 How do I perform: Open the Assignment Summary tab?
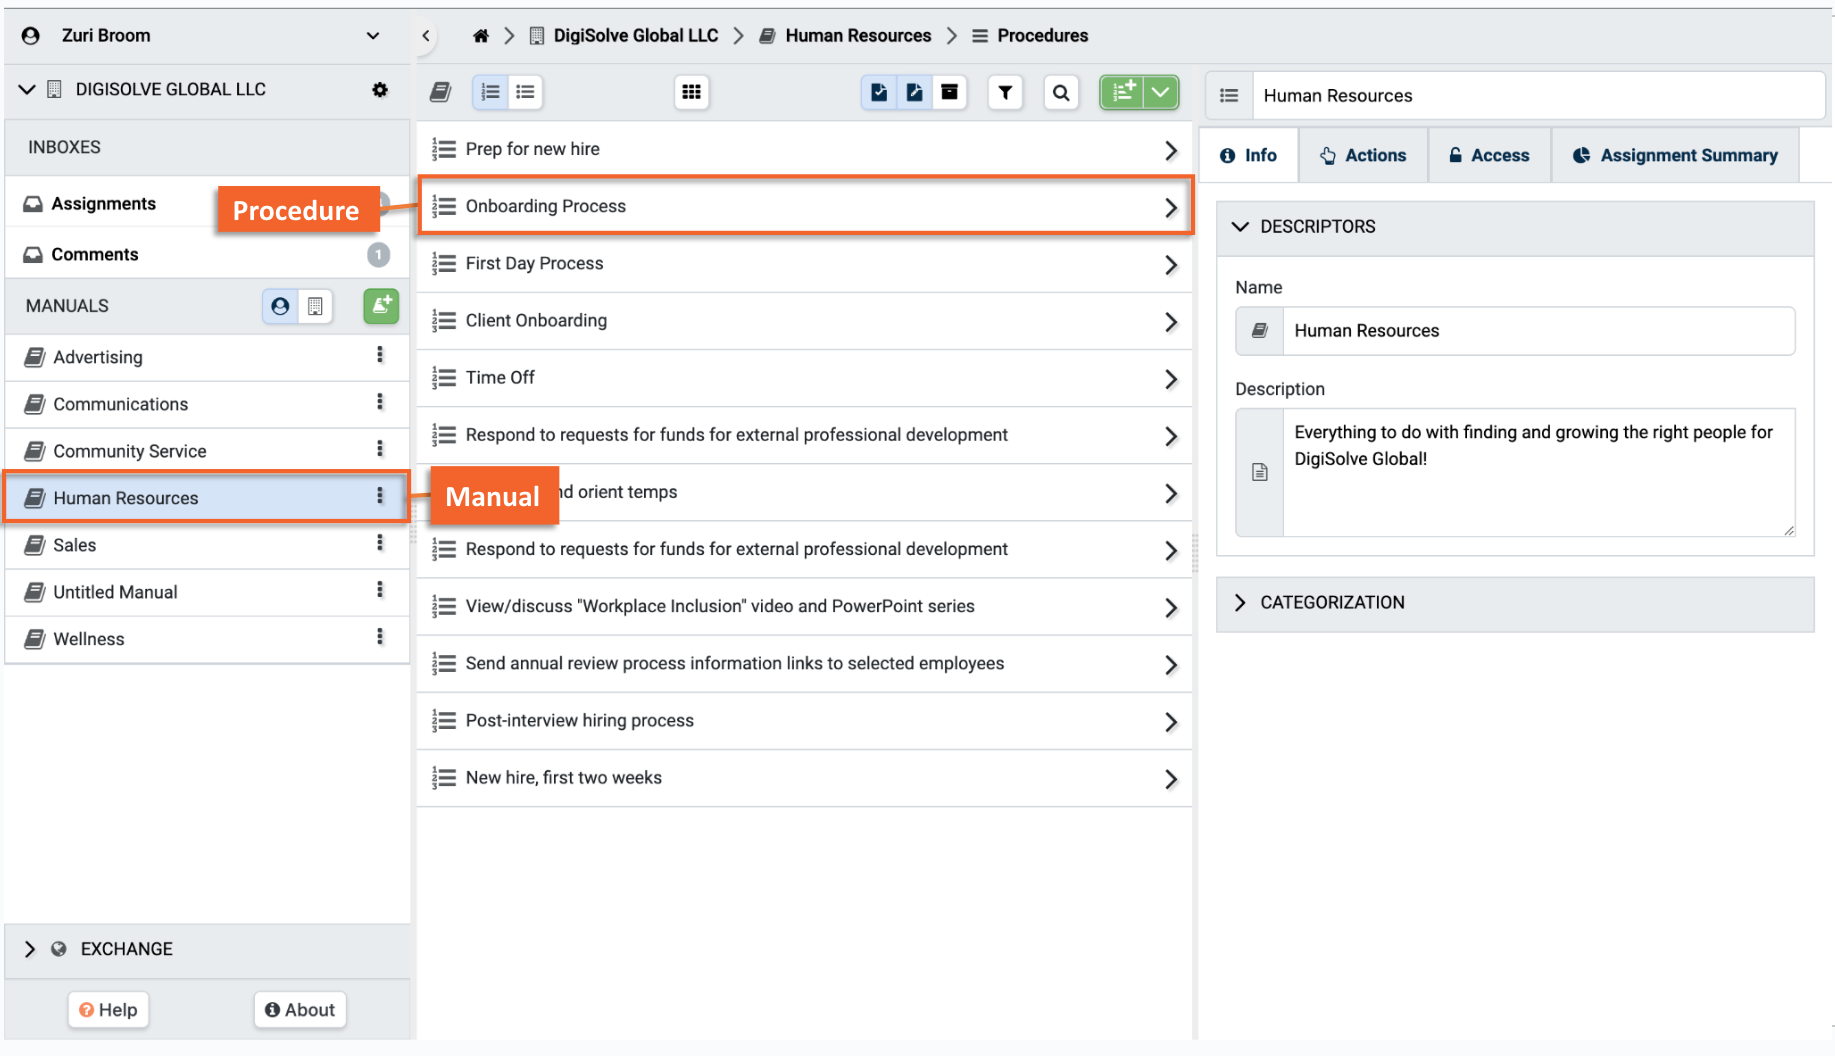click(x=1675, y=156)
